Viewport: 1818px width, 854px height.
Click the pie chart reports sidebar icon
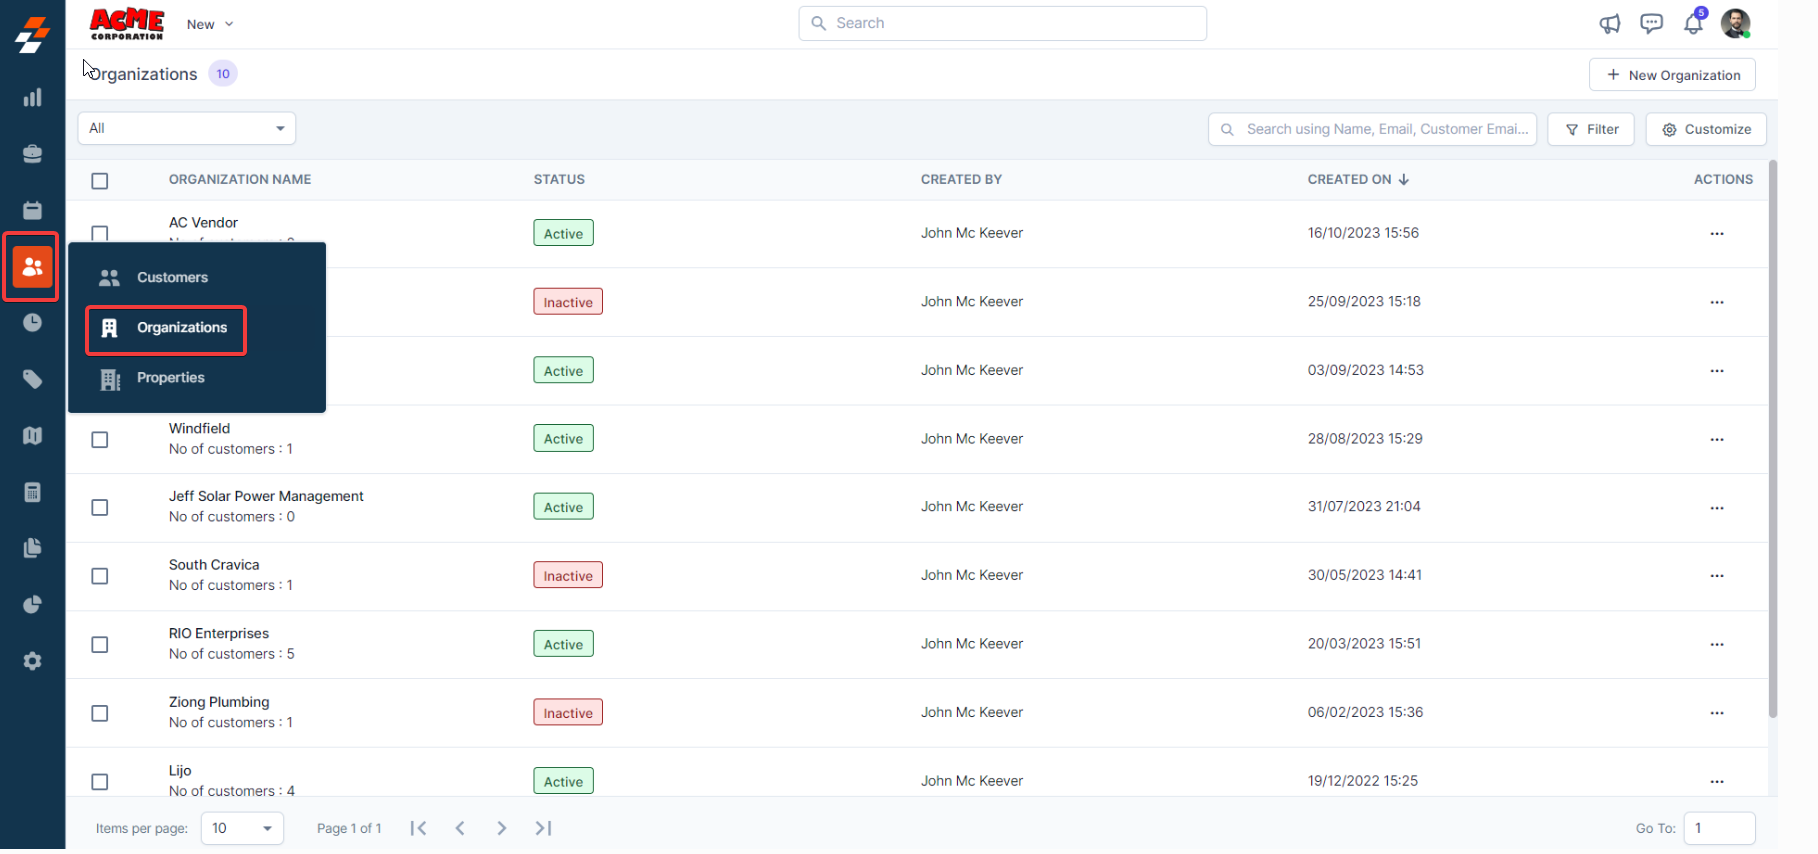[x=32, y=605]
